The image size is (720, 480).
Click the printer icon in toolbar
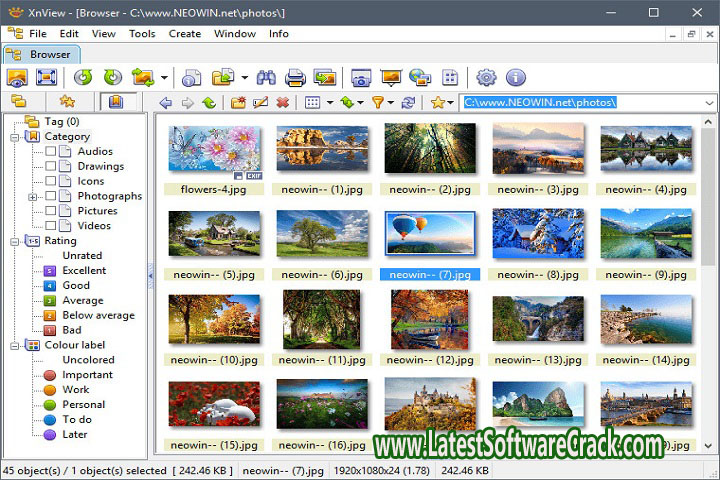[x=295, y=77]
